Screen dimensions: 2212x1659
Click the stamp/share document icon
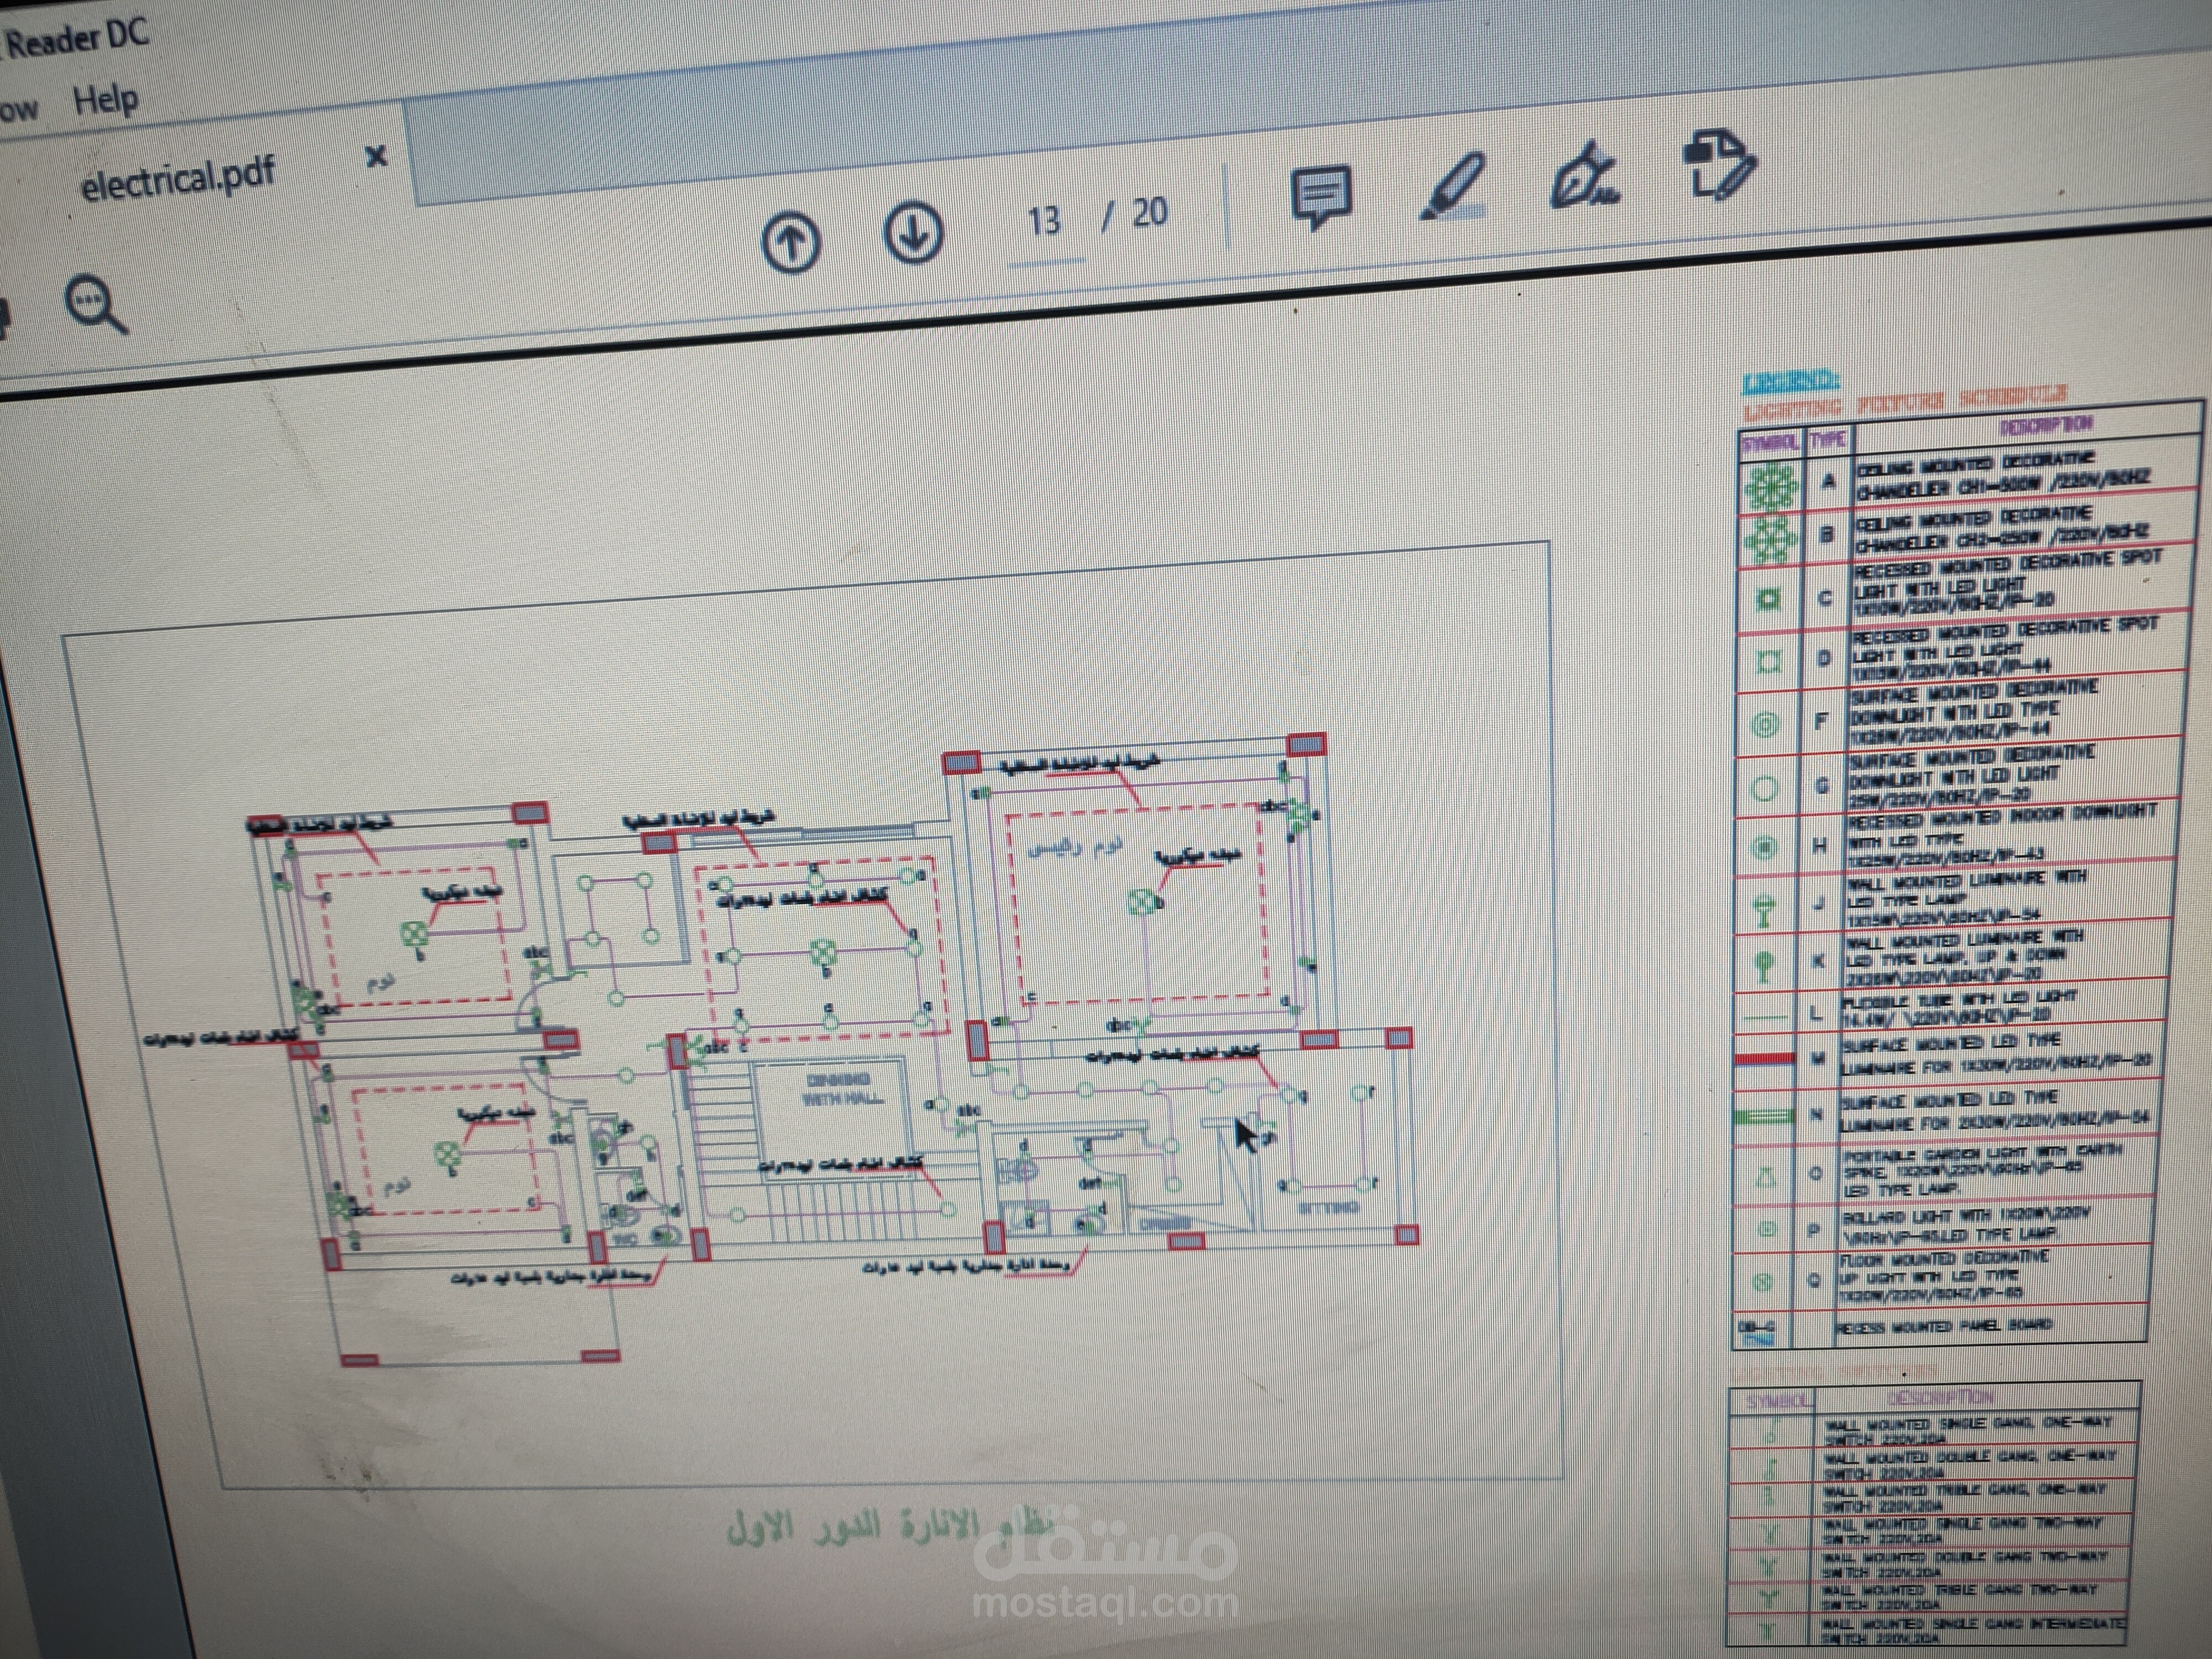[x=1719, y=164]
